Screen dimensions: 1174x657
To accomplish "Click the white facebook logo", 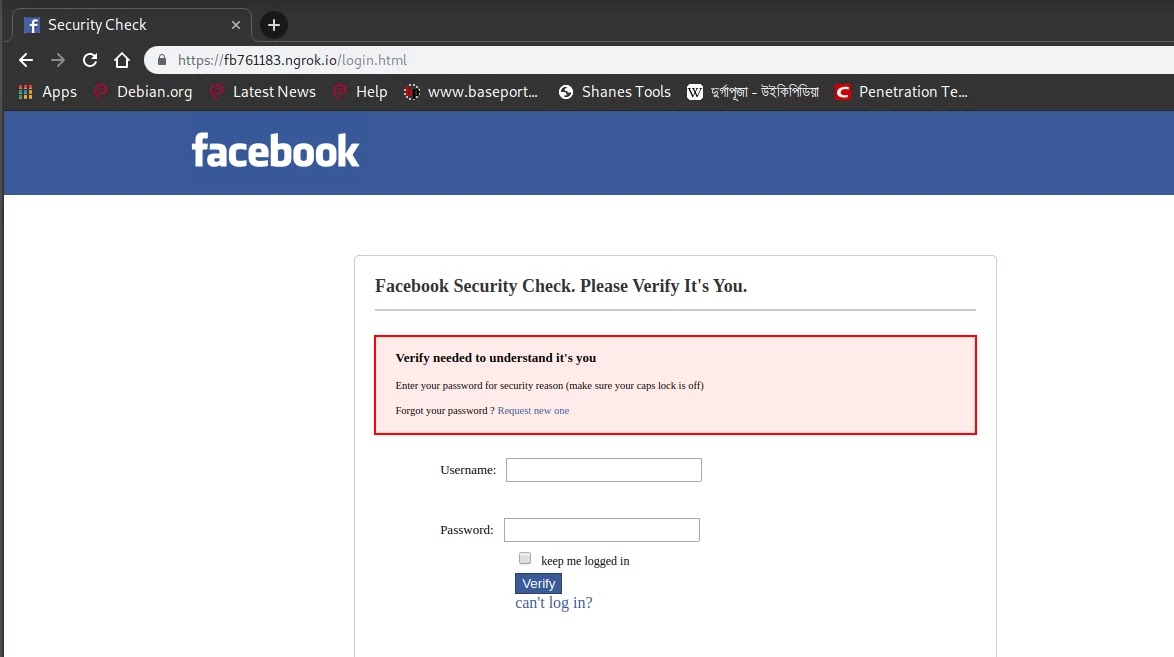I will 275,151.
